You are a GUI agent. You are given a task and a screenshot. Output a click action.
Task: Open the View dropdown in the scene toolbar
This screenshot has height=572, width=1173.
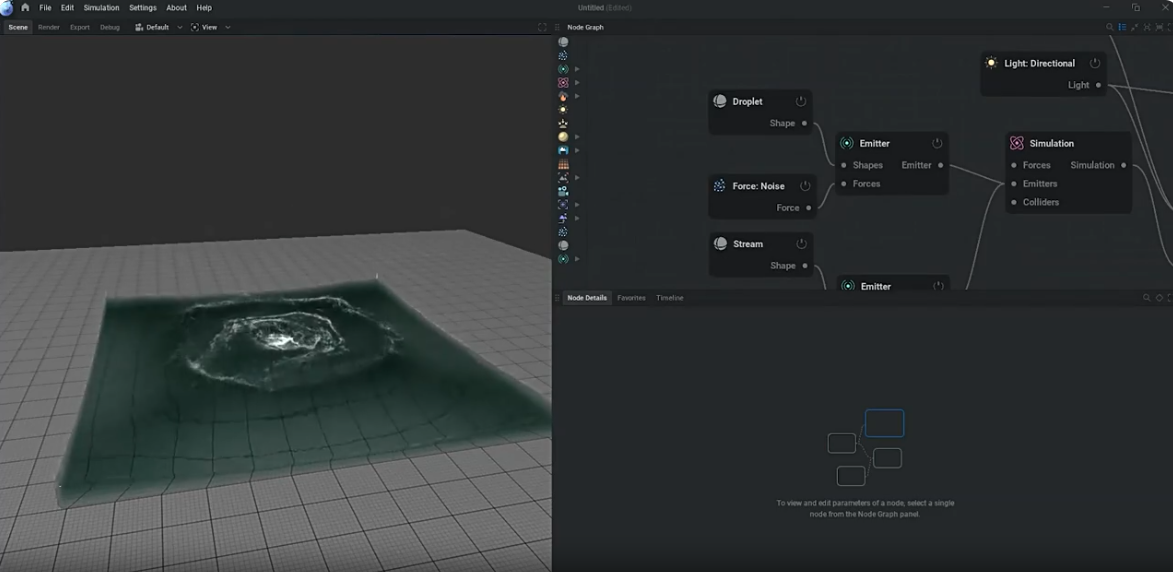pos(210,27)
